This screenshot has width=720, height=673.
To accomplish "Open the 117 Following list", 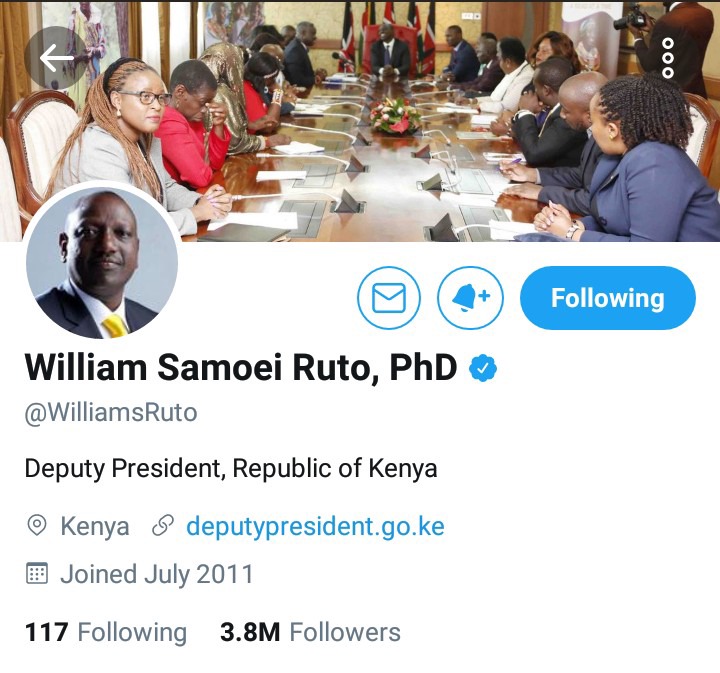I will point(106,632).
